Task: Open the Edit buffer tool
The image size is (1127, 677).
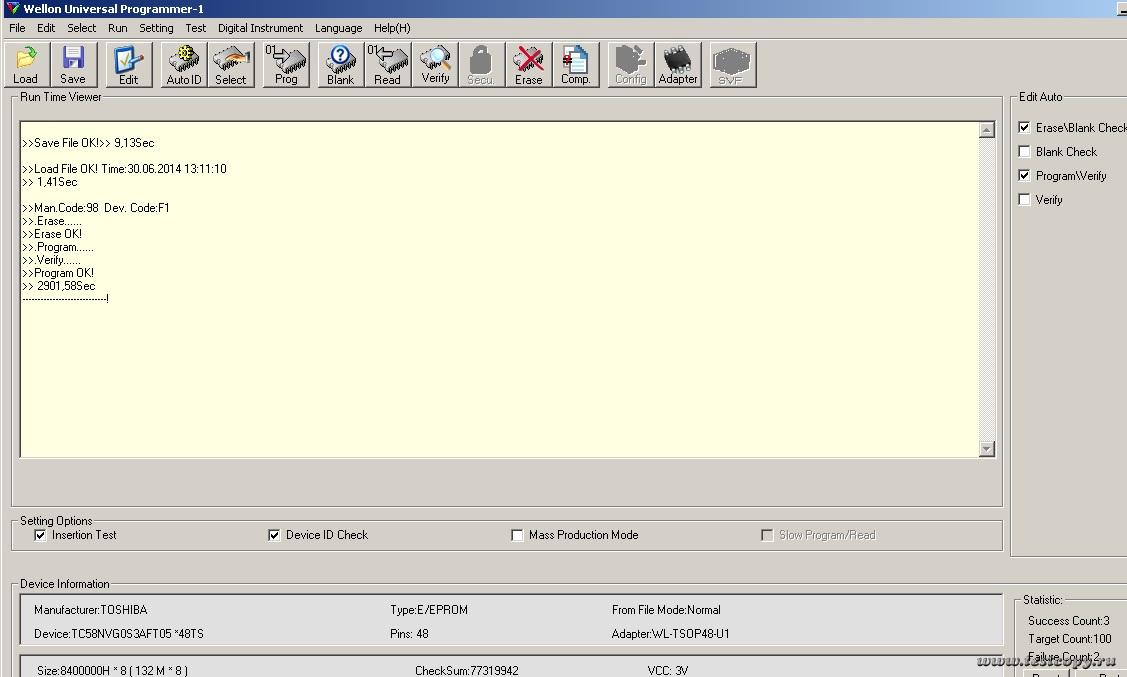Action: pos(129,65)
